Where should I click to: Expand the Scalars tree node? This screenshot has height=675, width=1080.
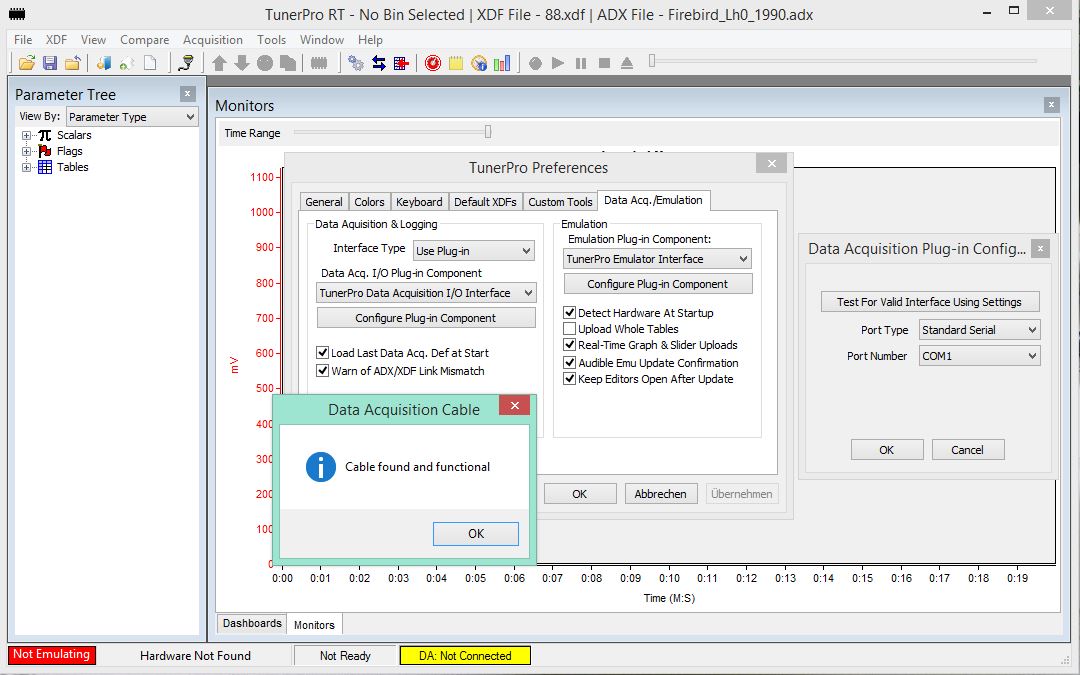tap(26, 136)
